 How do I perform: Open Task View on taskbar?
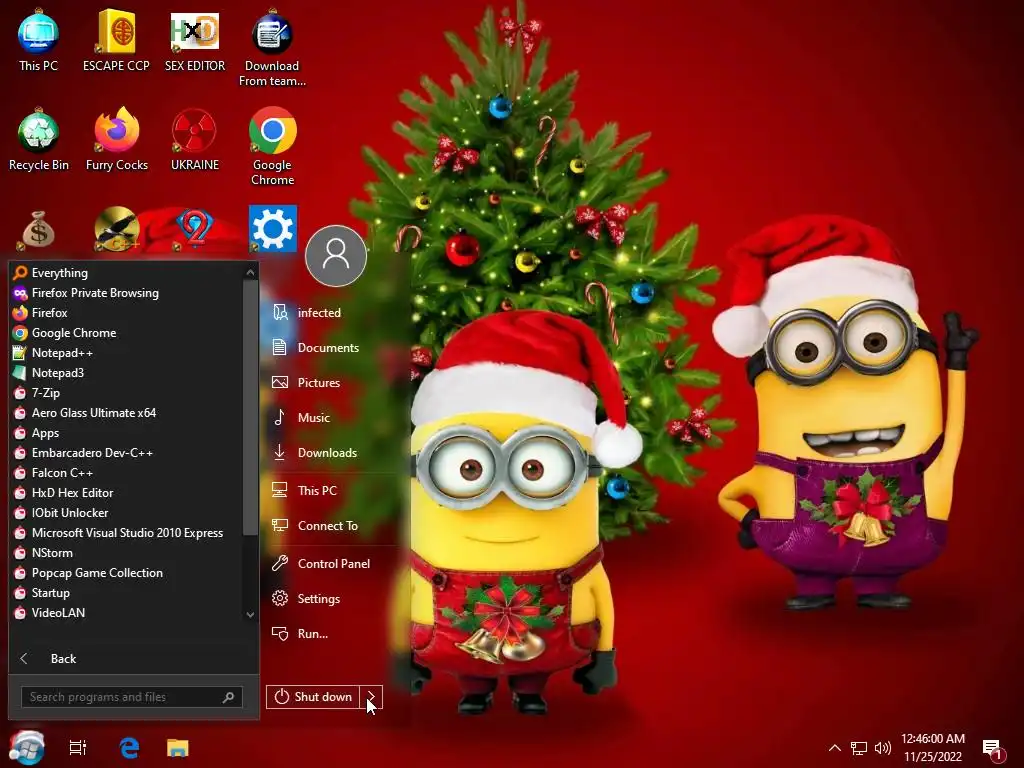(x=78, y=748)
